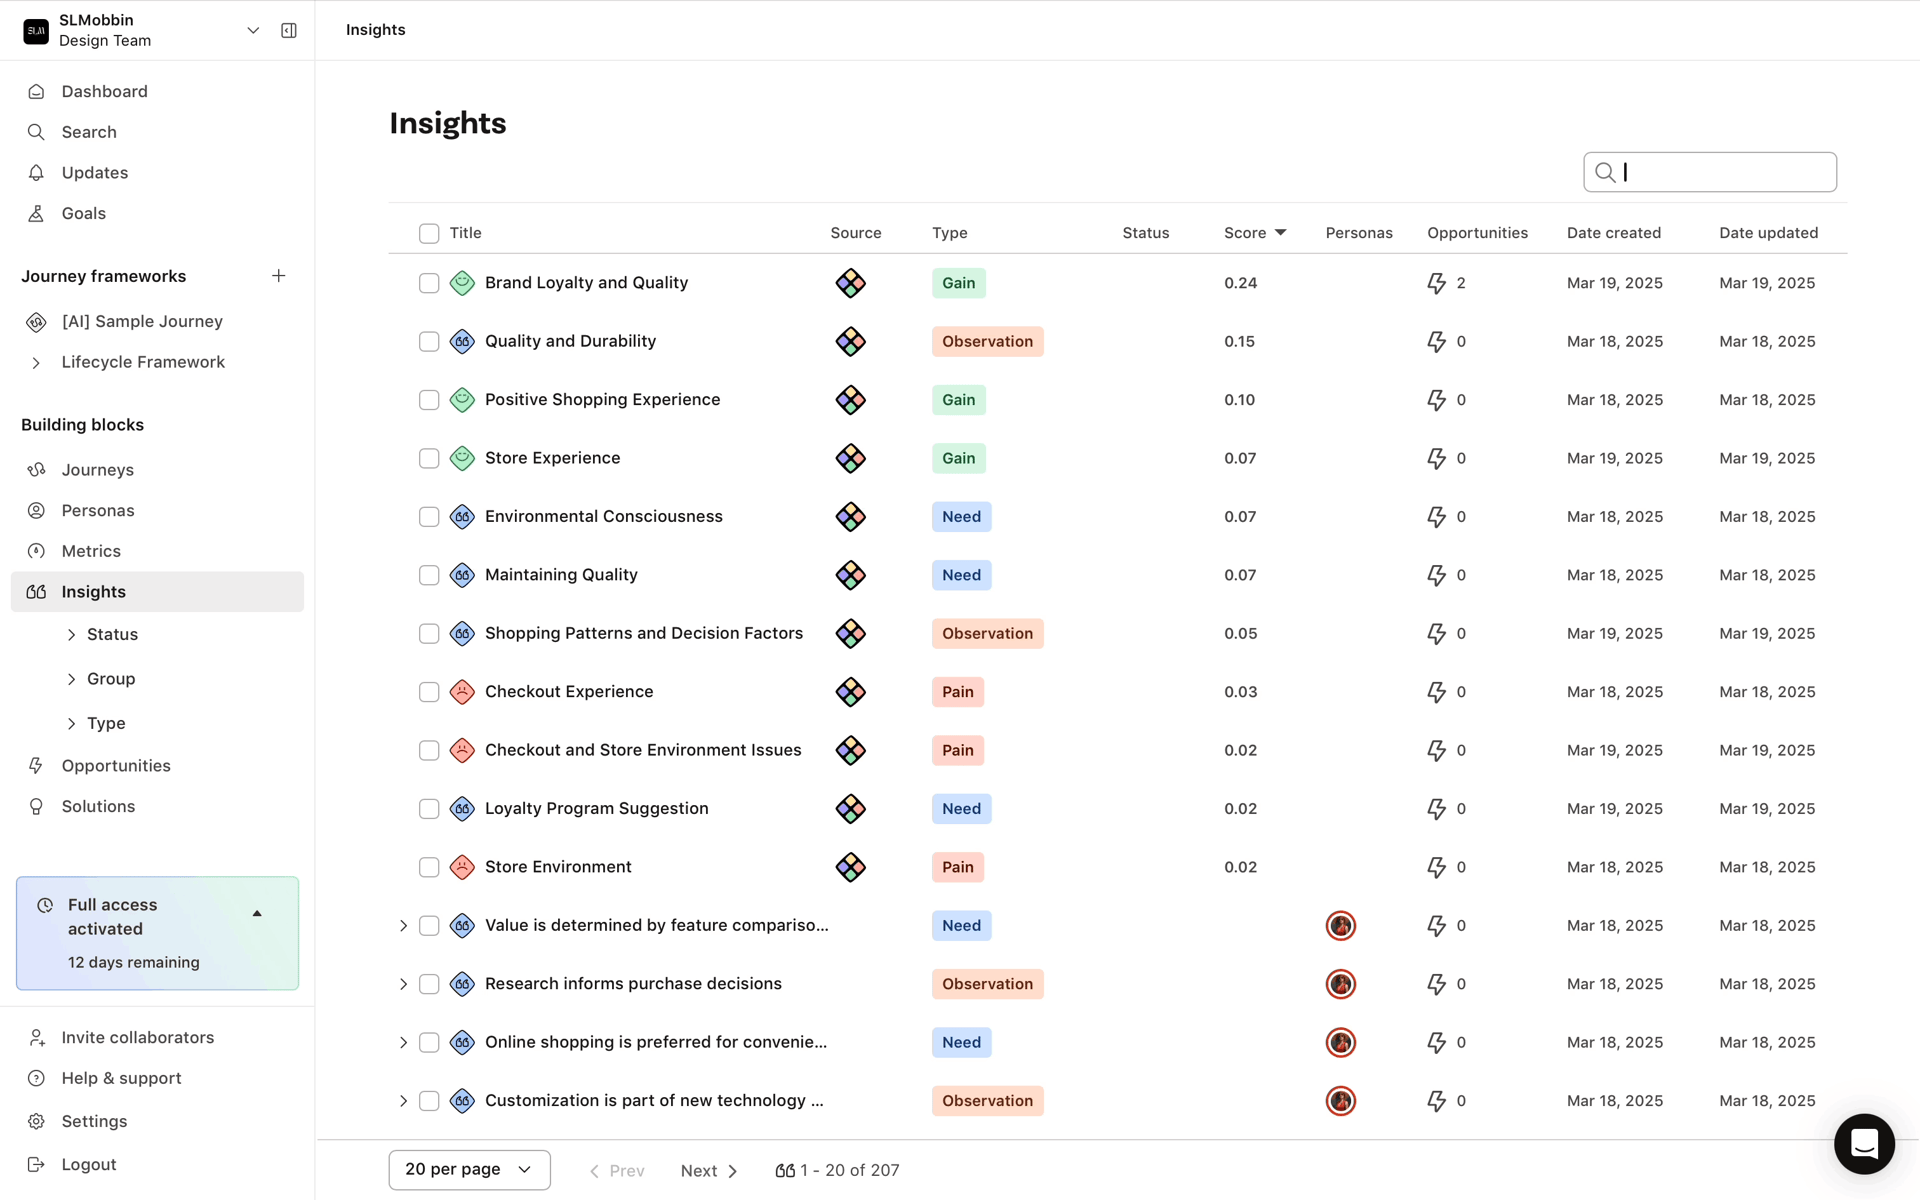Click the Date created column header
This screenshot has width=1920, height=1200.
[1613, 233]
